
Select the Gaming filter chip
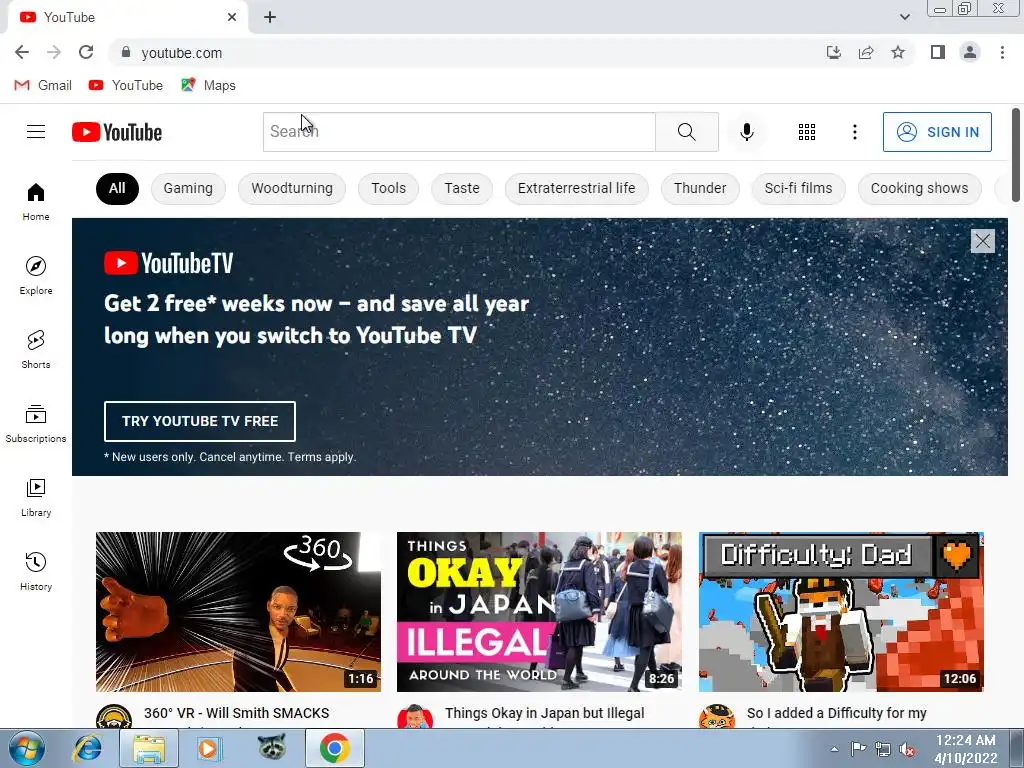188,189
